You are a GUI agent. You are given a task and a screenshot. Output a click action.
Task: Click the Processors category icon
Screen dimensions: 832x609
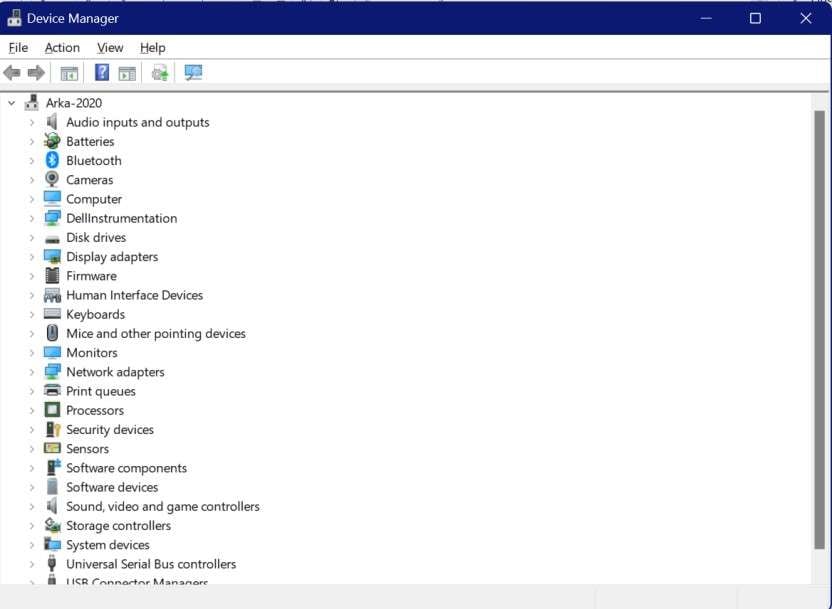tap(52, 410)
